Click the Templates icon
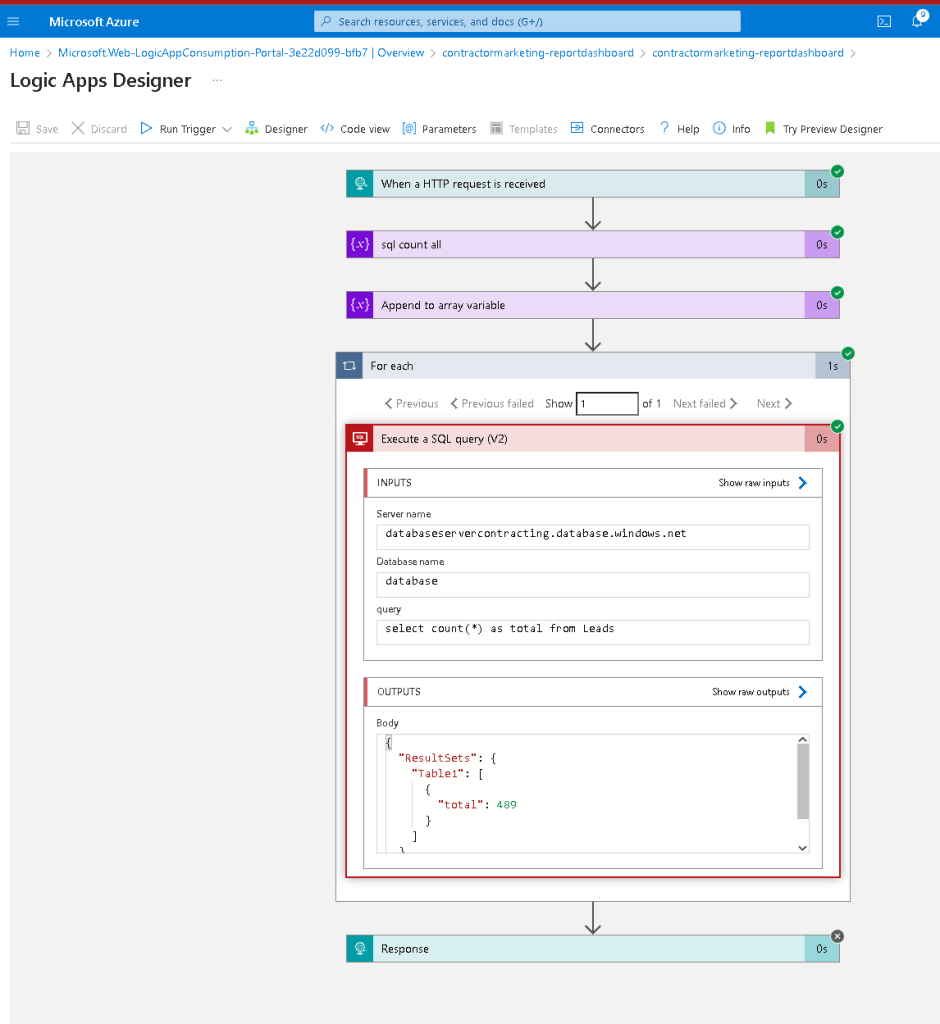The width and height of the screenshot is (940, 1024). pos(496,128)
